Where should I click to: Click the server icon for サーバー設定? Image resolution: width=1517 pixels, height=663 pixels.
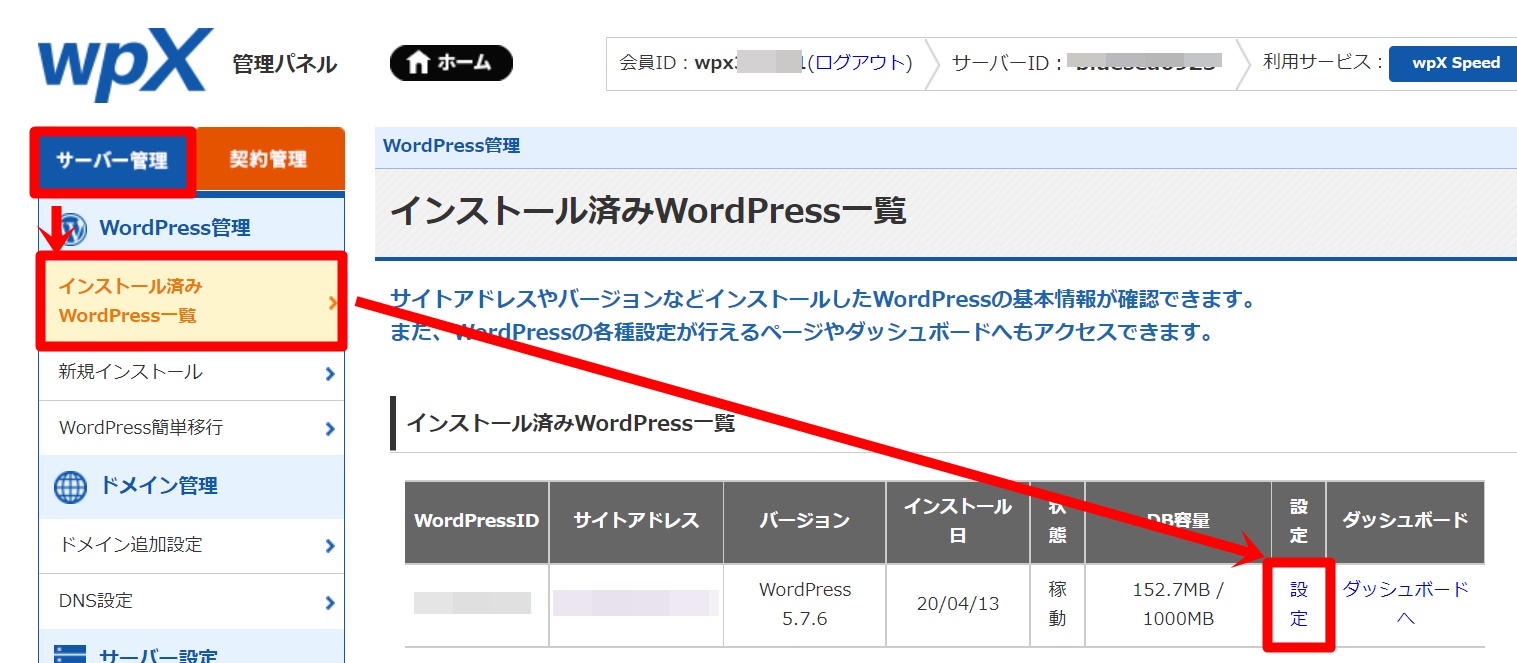pyautogui.click(x=70, y=654)
